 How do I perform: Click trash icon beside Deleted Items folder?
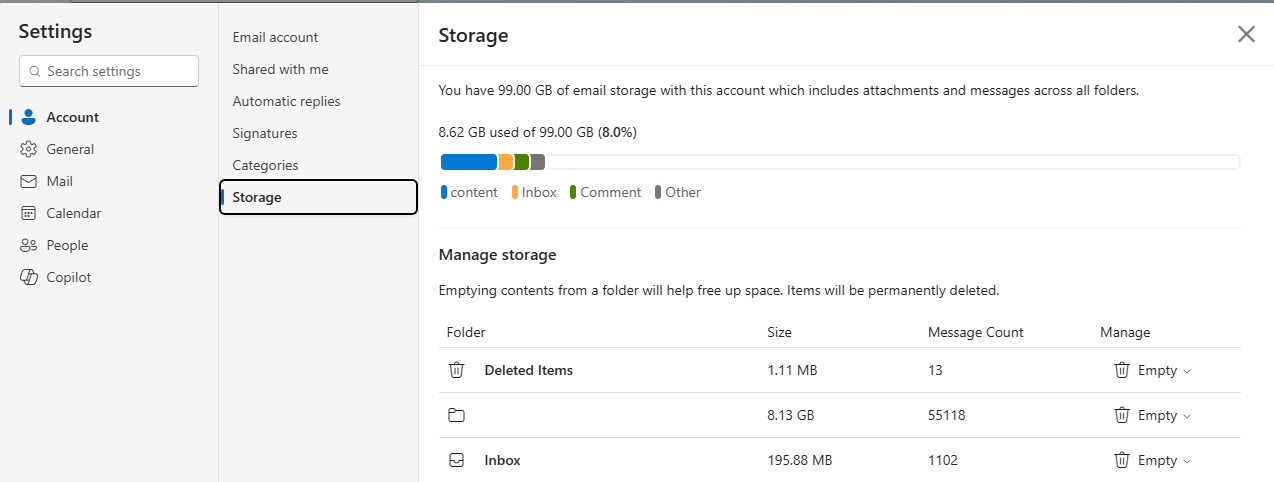pos(457,370)
